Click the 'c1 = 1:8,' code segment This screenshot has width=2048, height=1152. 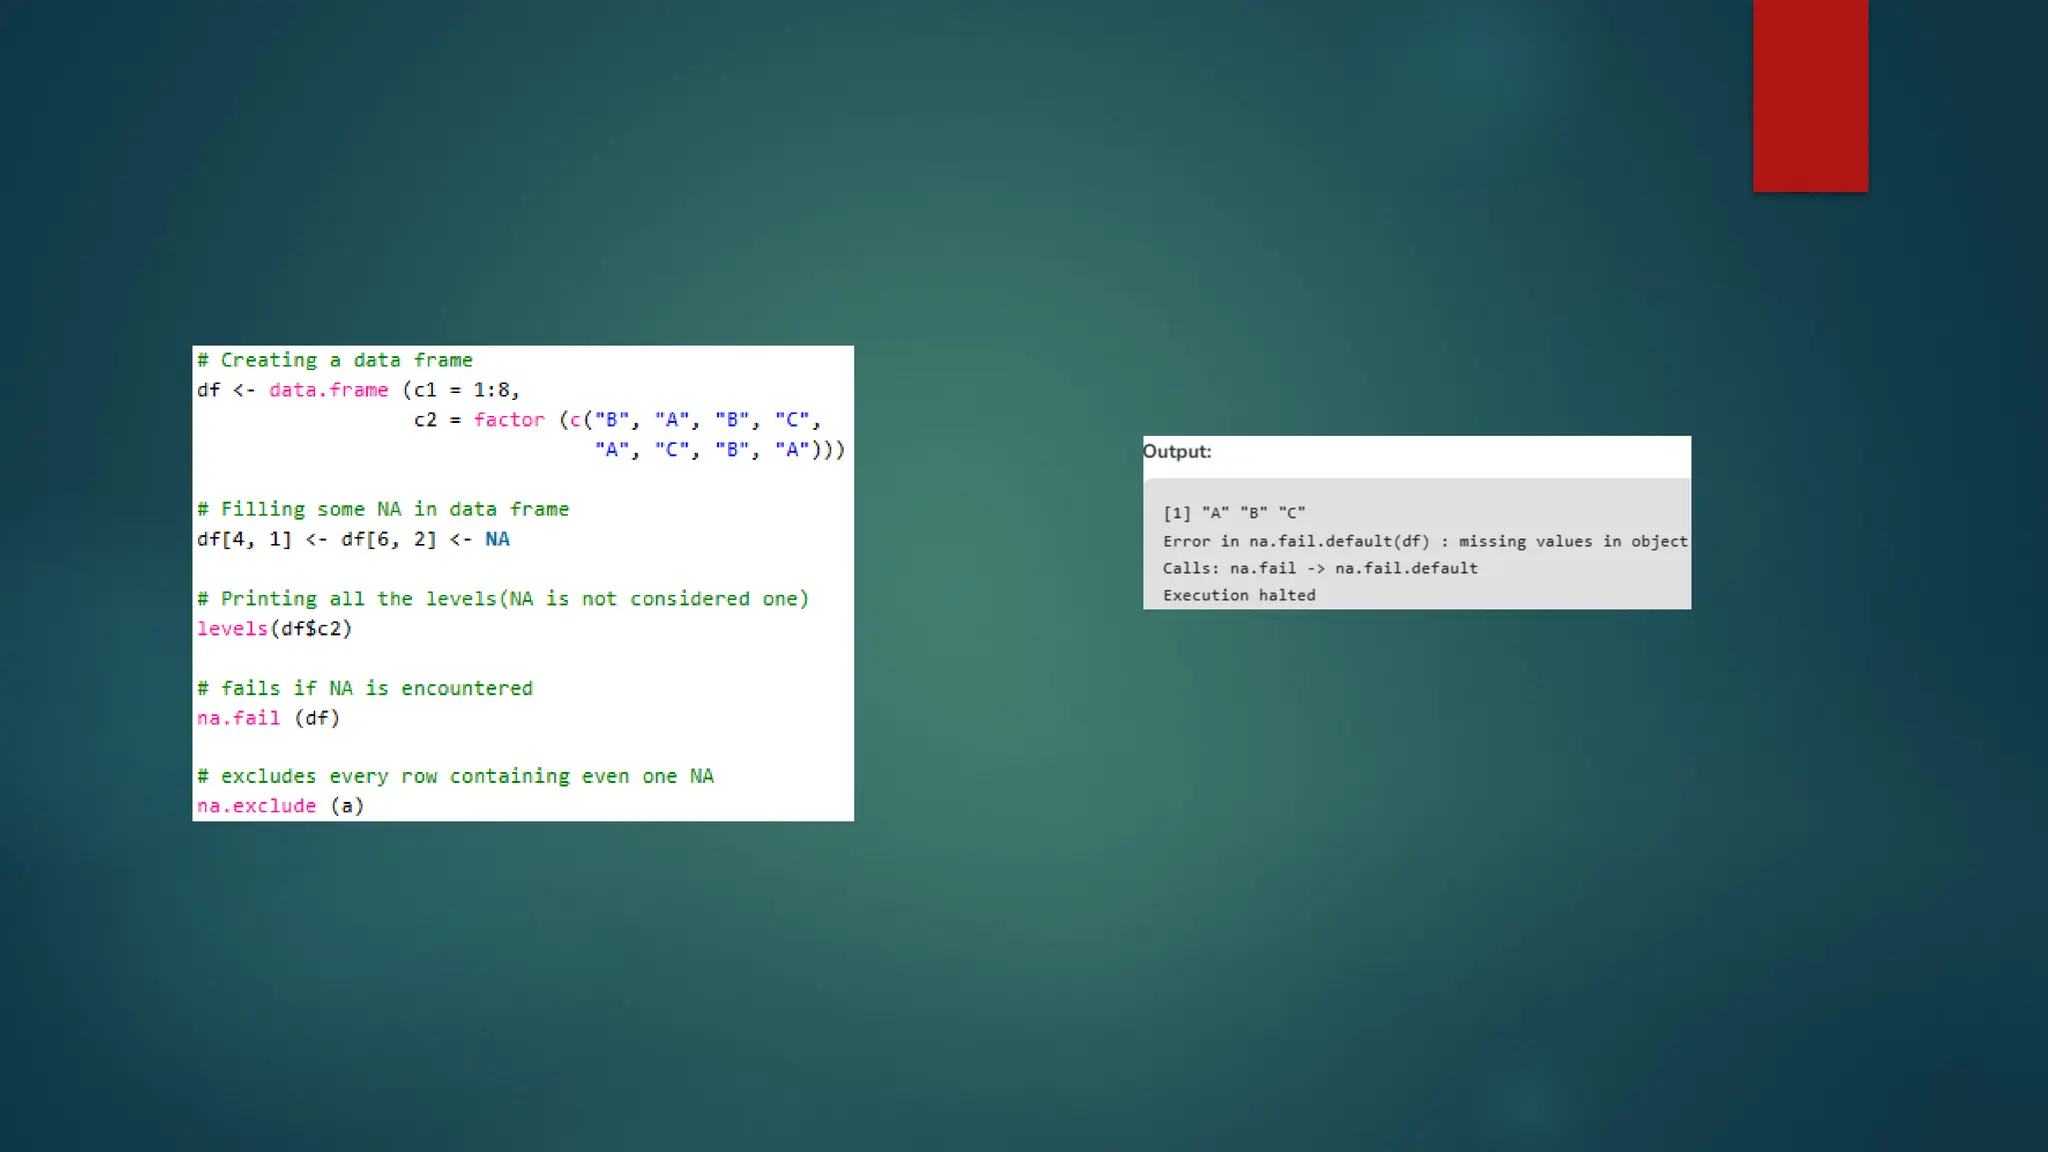click(466, 390)
